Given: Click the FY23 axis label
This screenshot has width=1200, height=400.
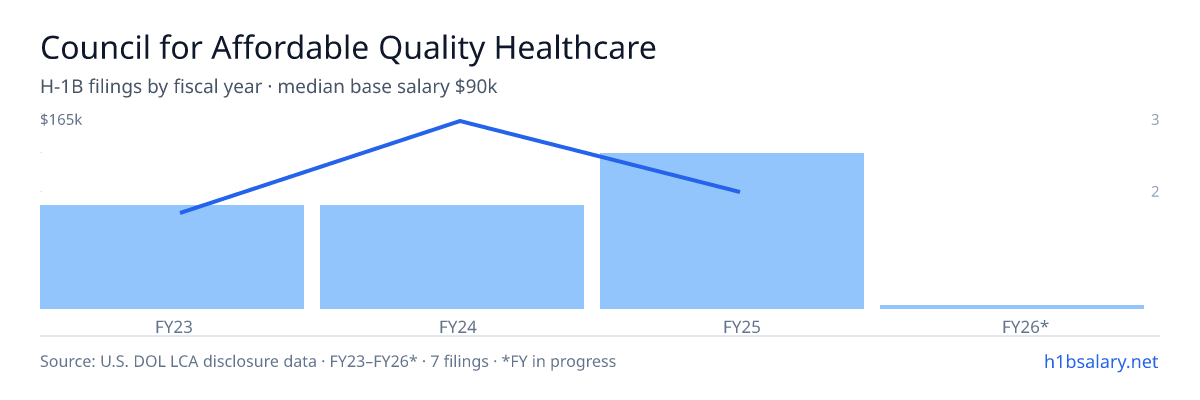Looking at the screenshot, I should pos(172,326).
